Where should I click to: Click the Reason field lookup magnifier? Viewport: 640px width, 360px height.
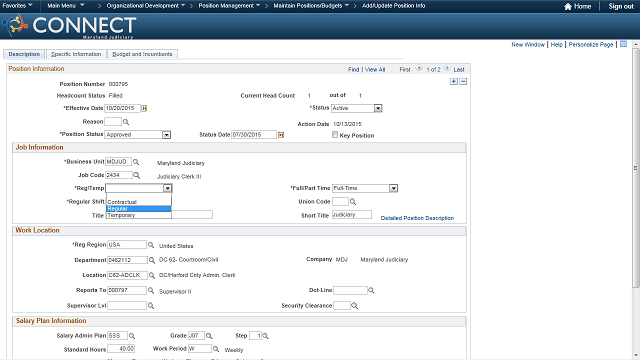[126, 122]
